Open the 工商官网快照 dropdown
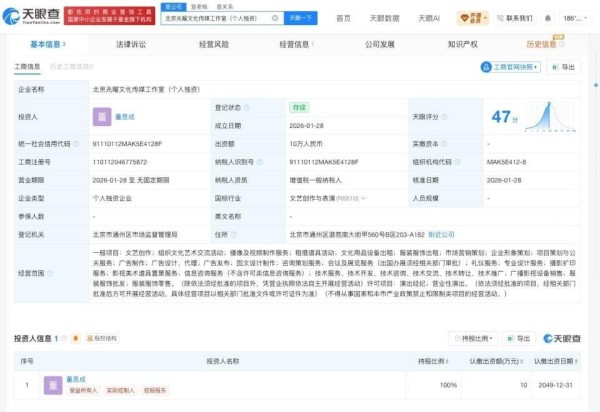 (x=510, y=67)
